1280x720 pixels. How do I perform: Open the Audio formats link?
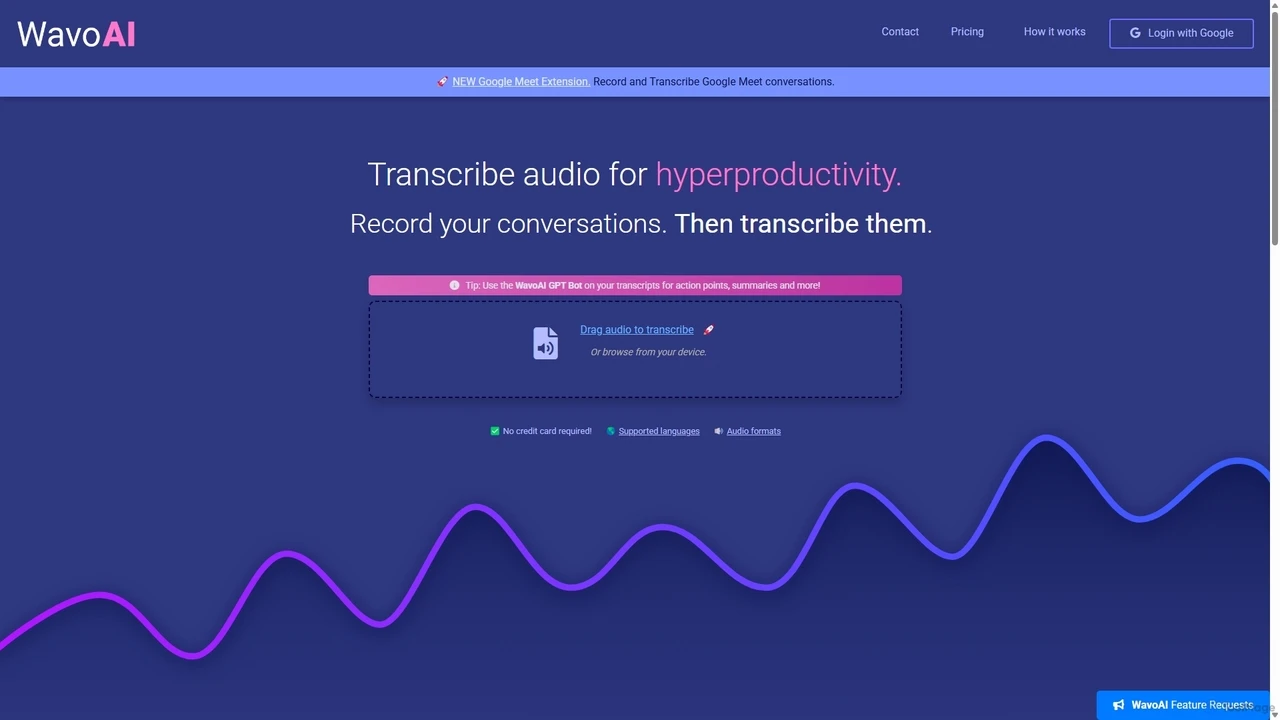pos(754,431)
